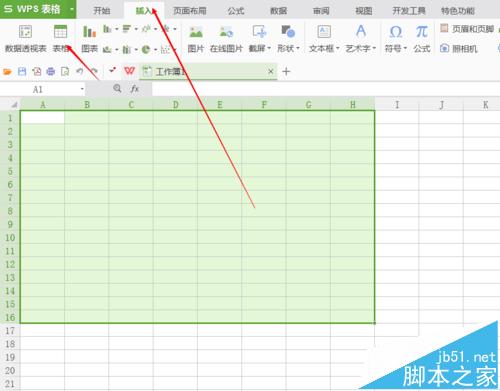500x391 pixels.
Task: Click the redo arrow icon
Action: click(94, 71)
